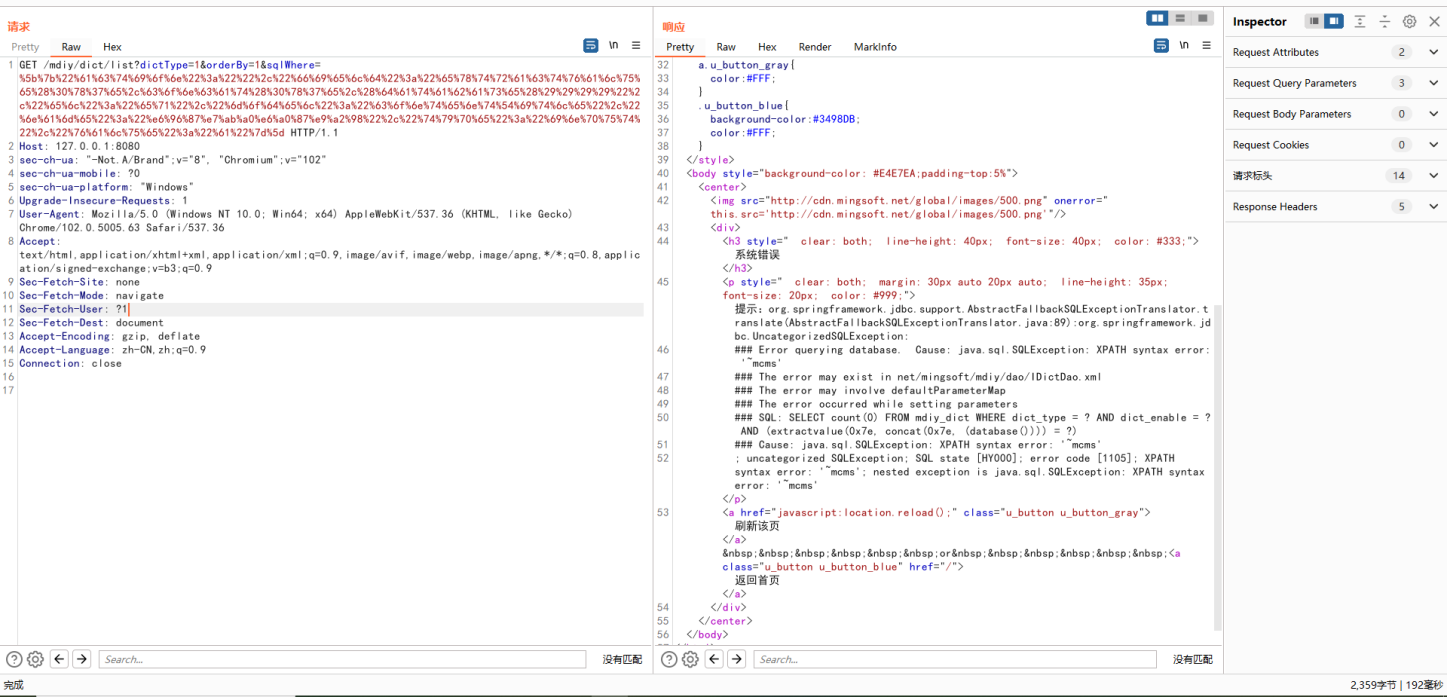Expand the 请求标头 section chevron
The height and width of the screenshot is (698, 1448).
(x=1433, y=176)
